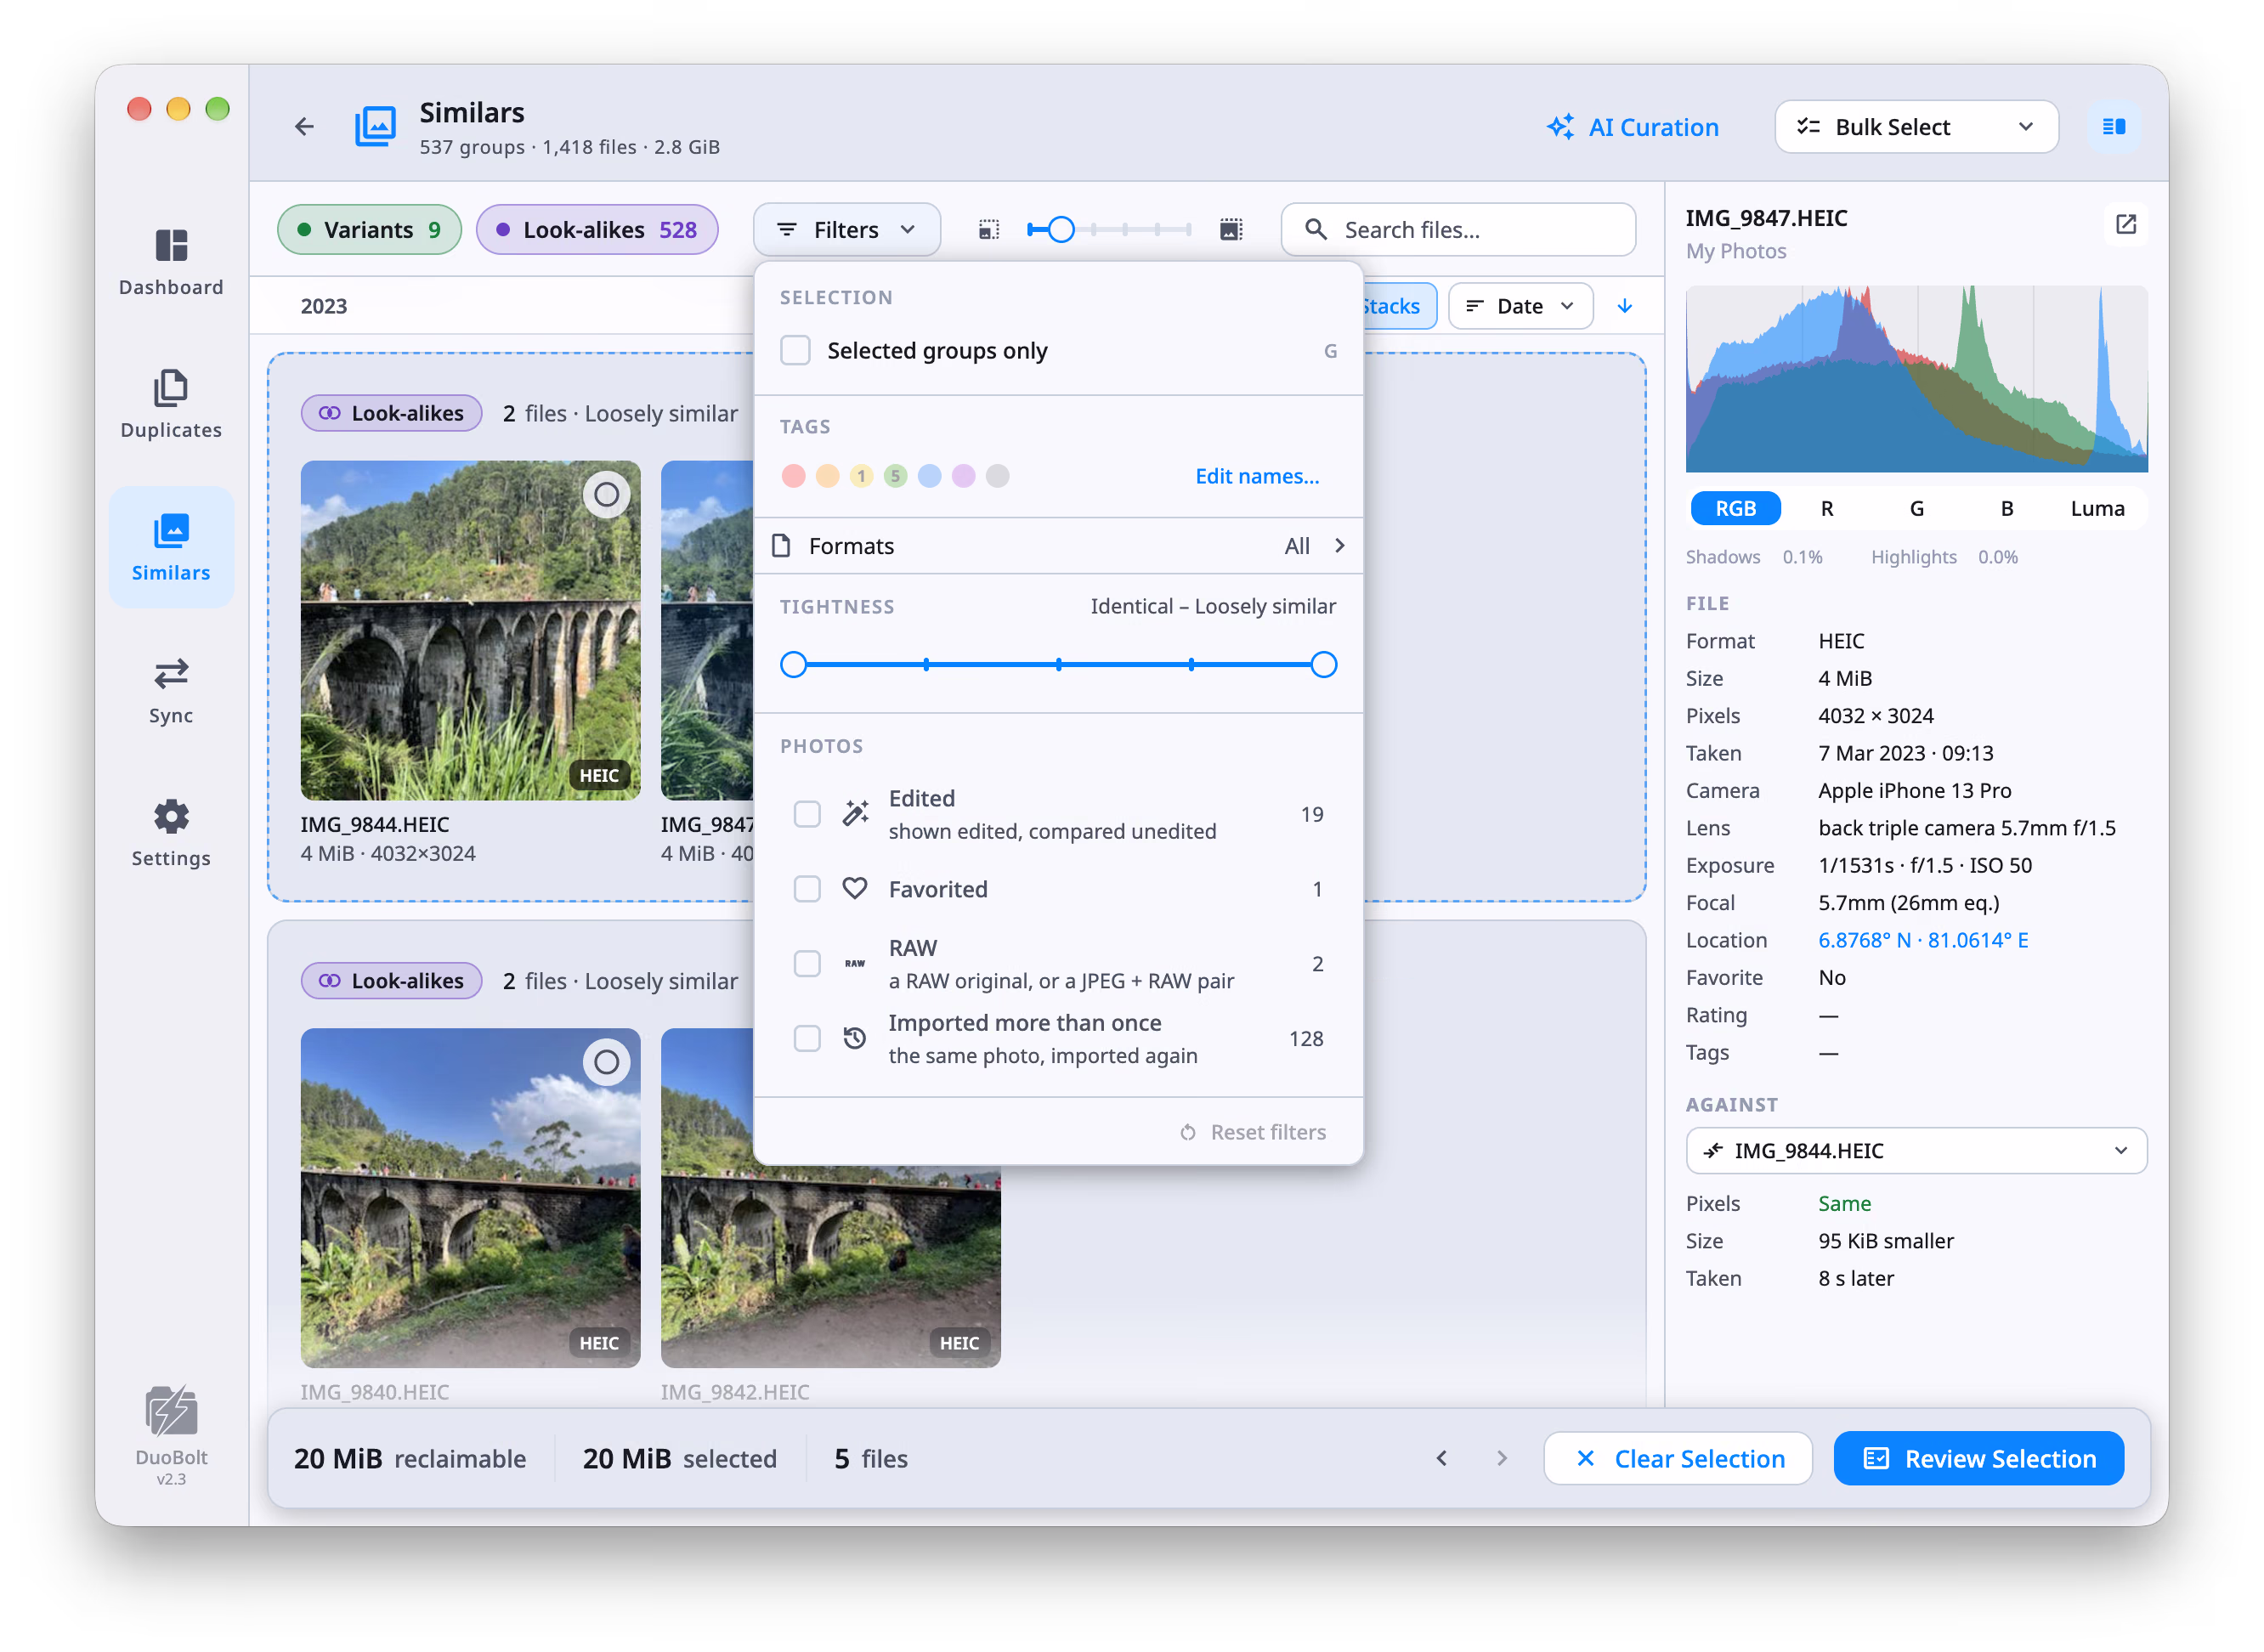The width and height of the screenshot is (2264, 1652).
Task: Select the red tag swatch
Action: pos(793,476)
